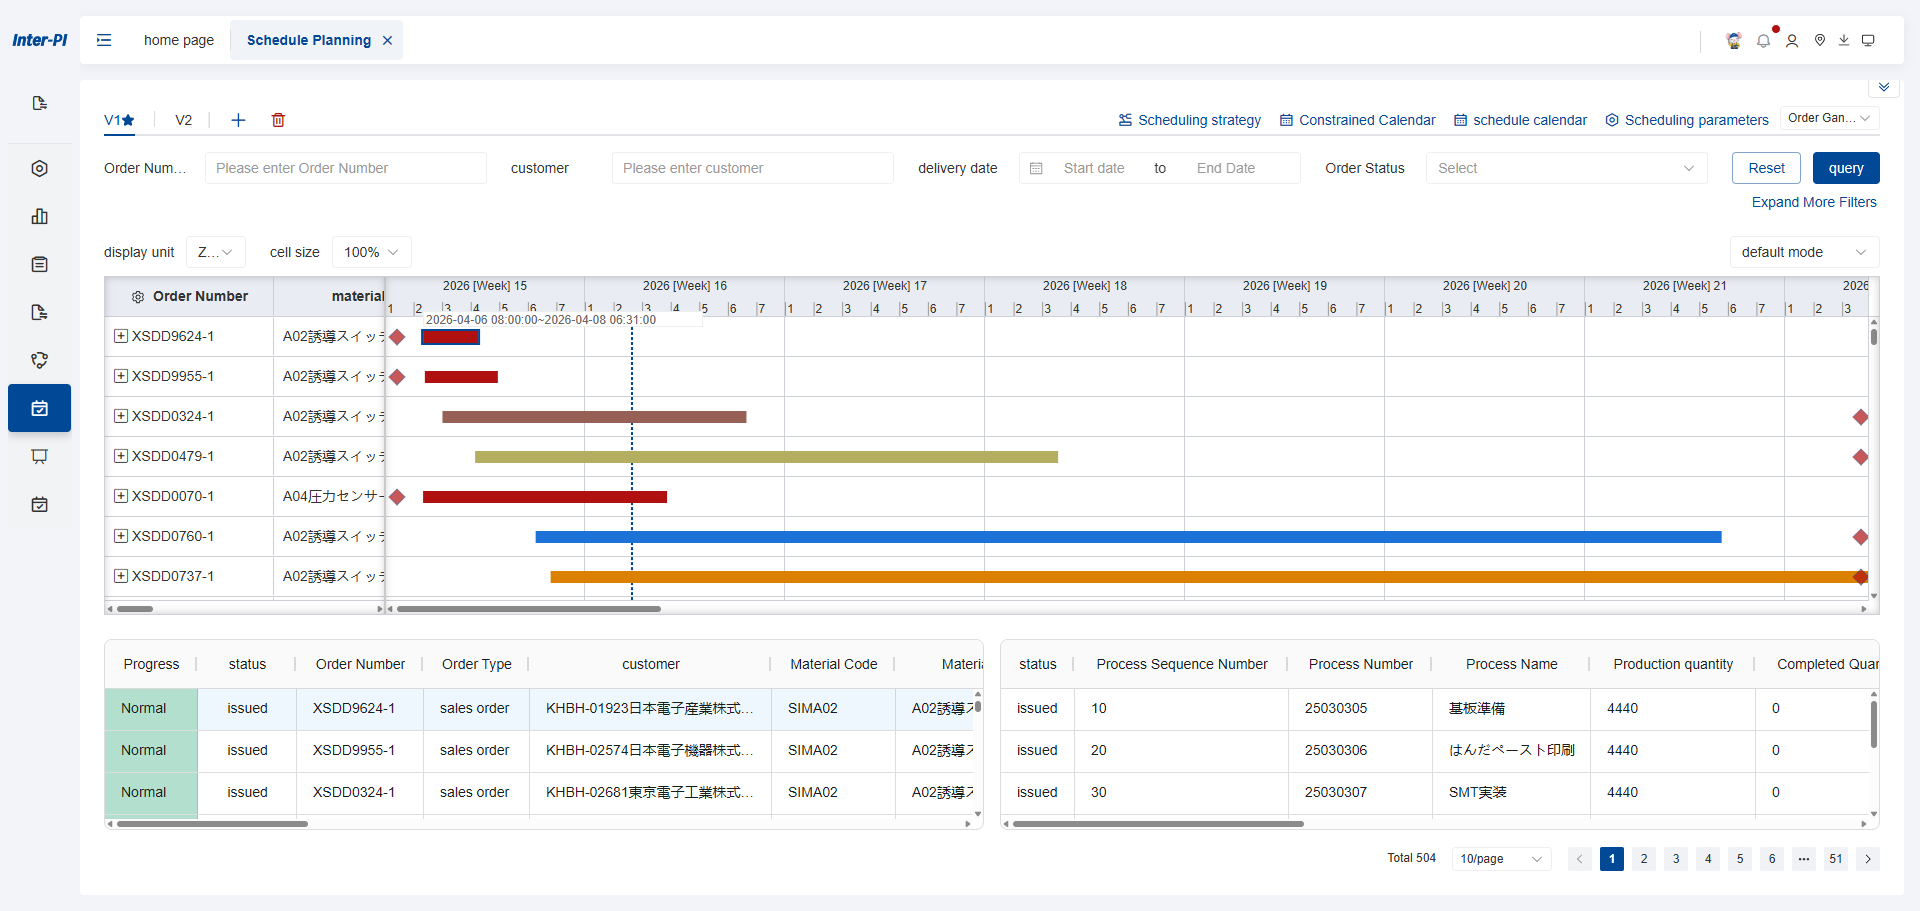Click milestone diamond on XSDD9624-1 row

click(397, 337)
